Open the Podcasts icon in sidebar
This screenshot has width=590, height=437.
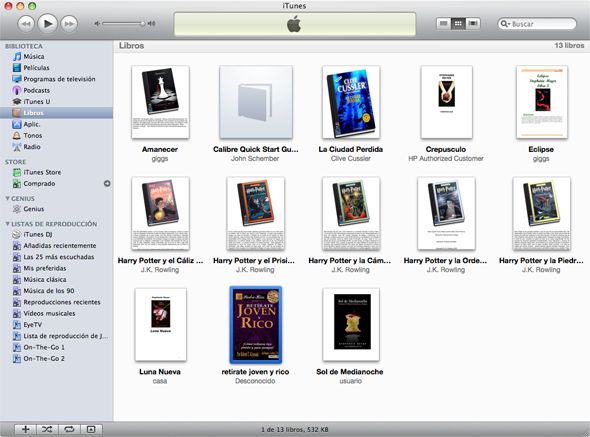[17, 90]
